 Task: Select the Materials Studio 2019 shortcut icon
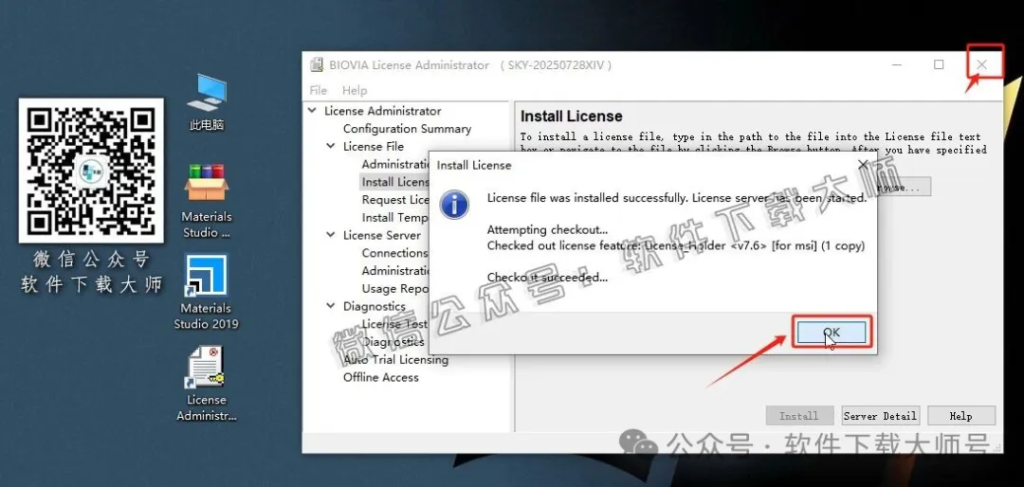pyautogui.click(x=206, y=275)
